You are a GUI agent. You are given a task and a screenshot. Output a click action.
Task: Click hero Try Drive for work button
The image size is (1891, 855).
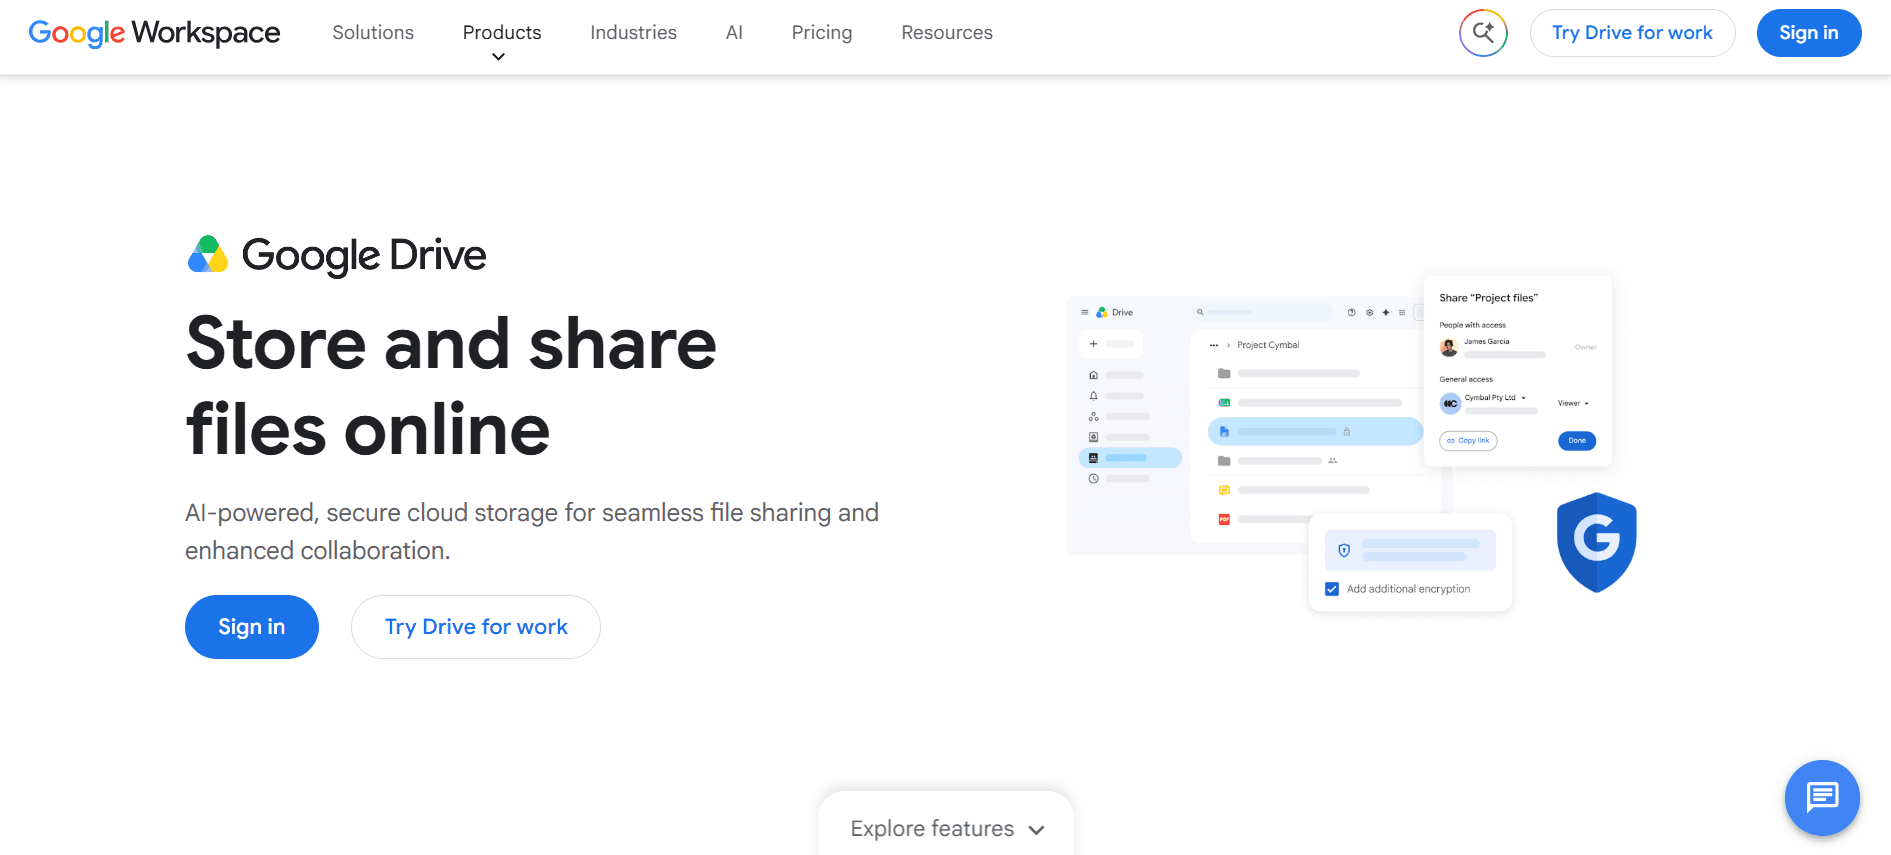pos(476,627)
